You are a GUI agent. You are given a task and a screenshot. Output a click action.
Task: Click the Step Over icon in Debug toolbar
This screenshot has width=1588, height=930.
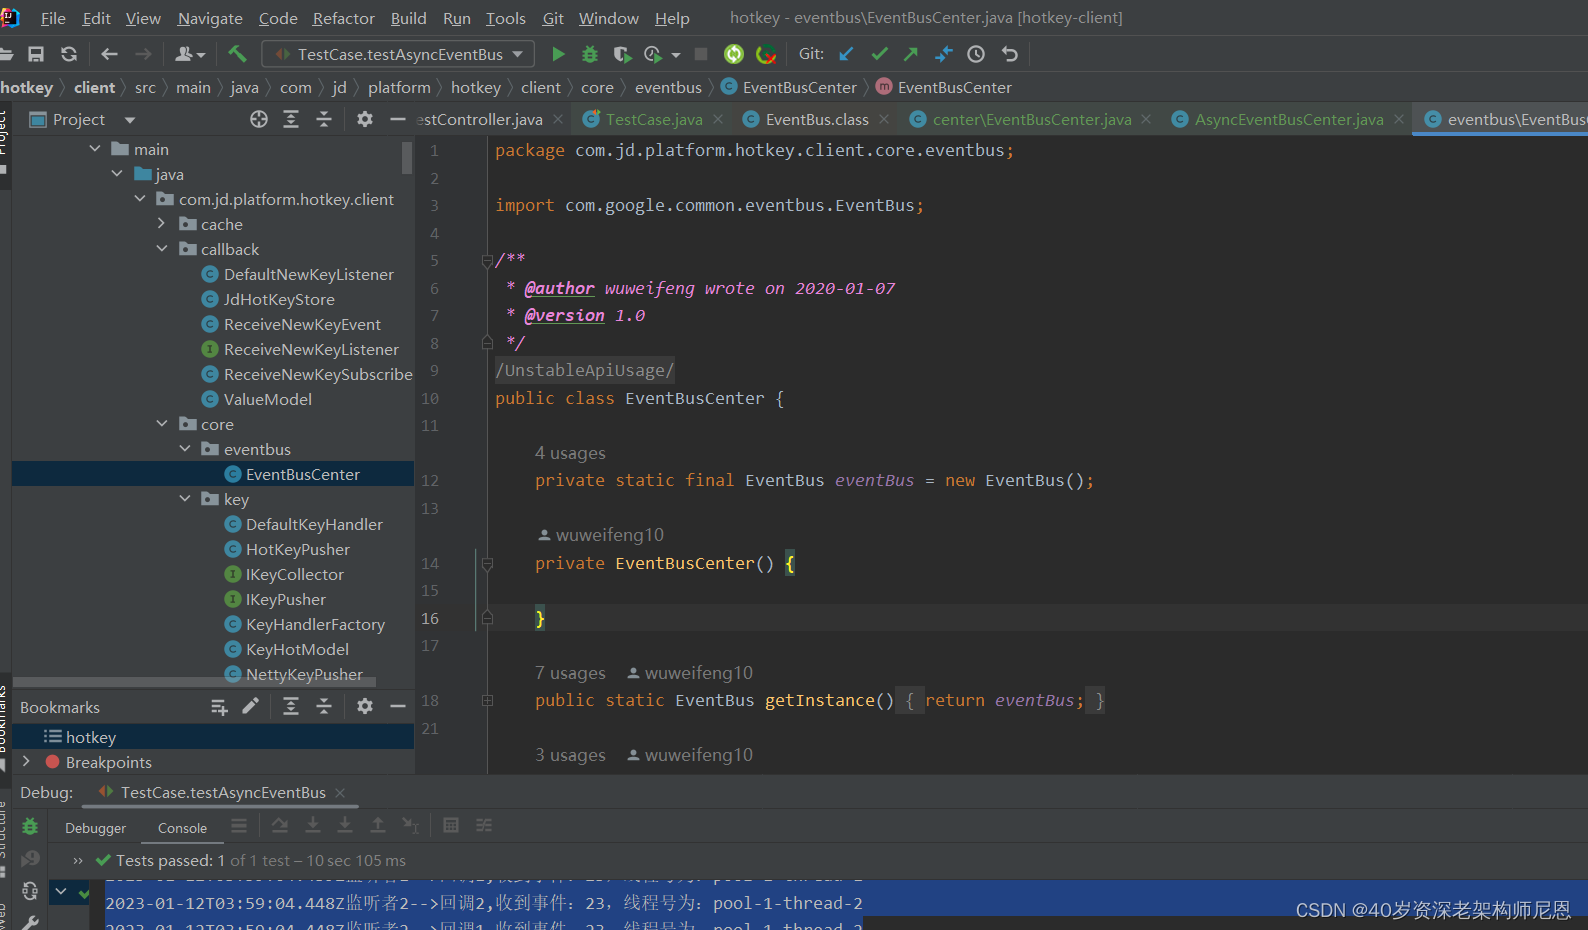pos(280,825)
